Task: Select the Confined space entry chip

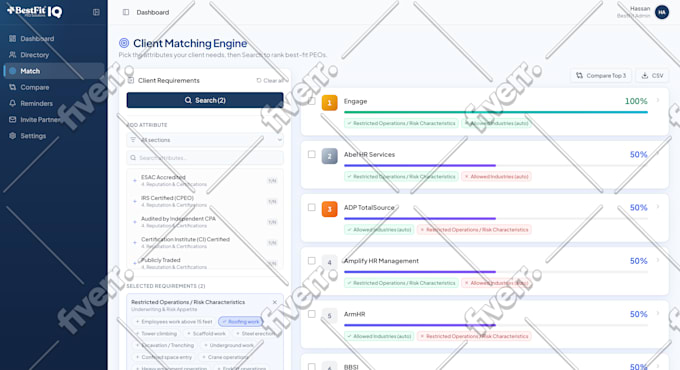Action: (x=163, y=357)
